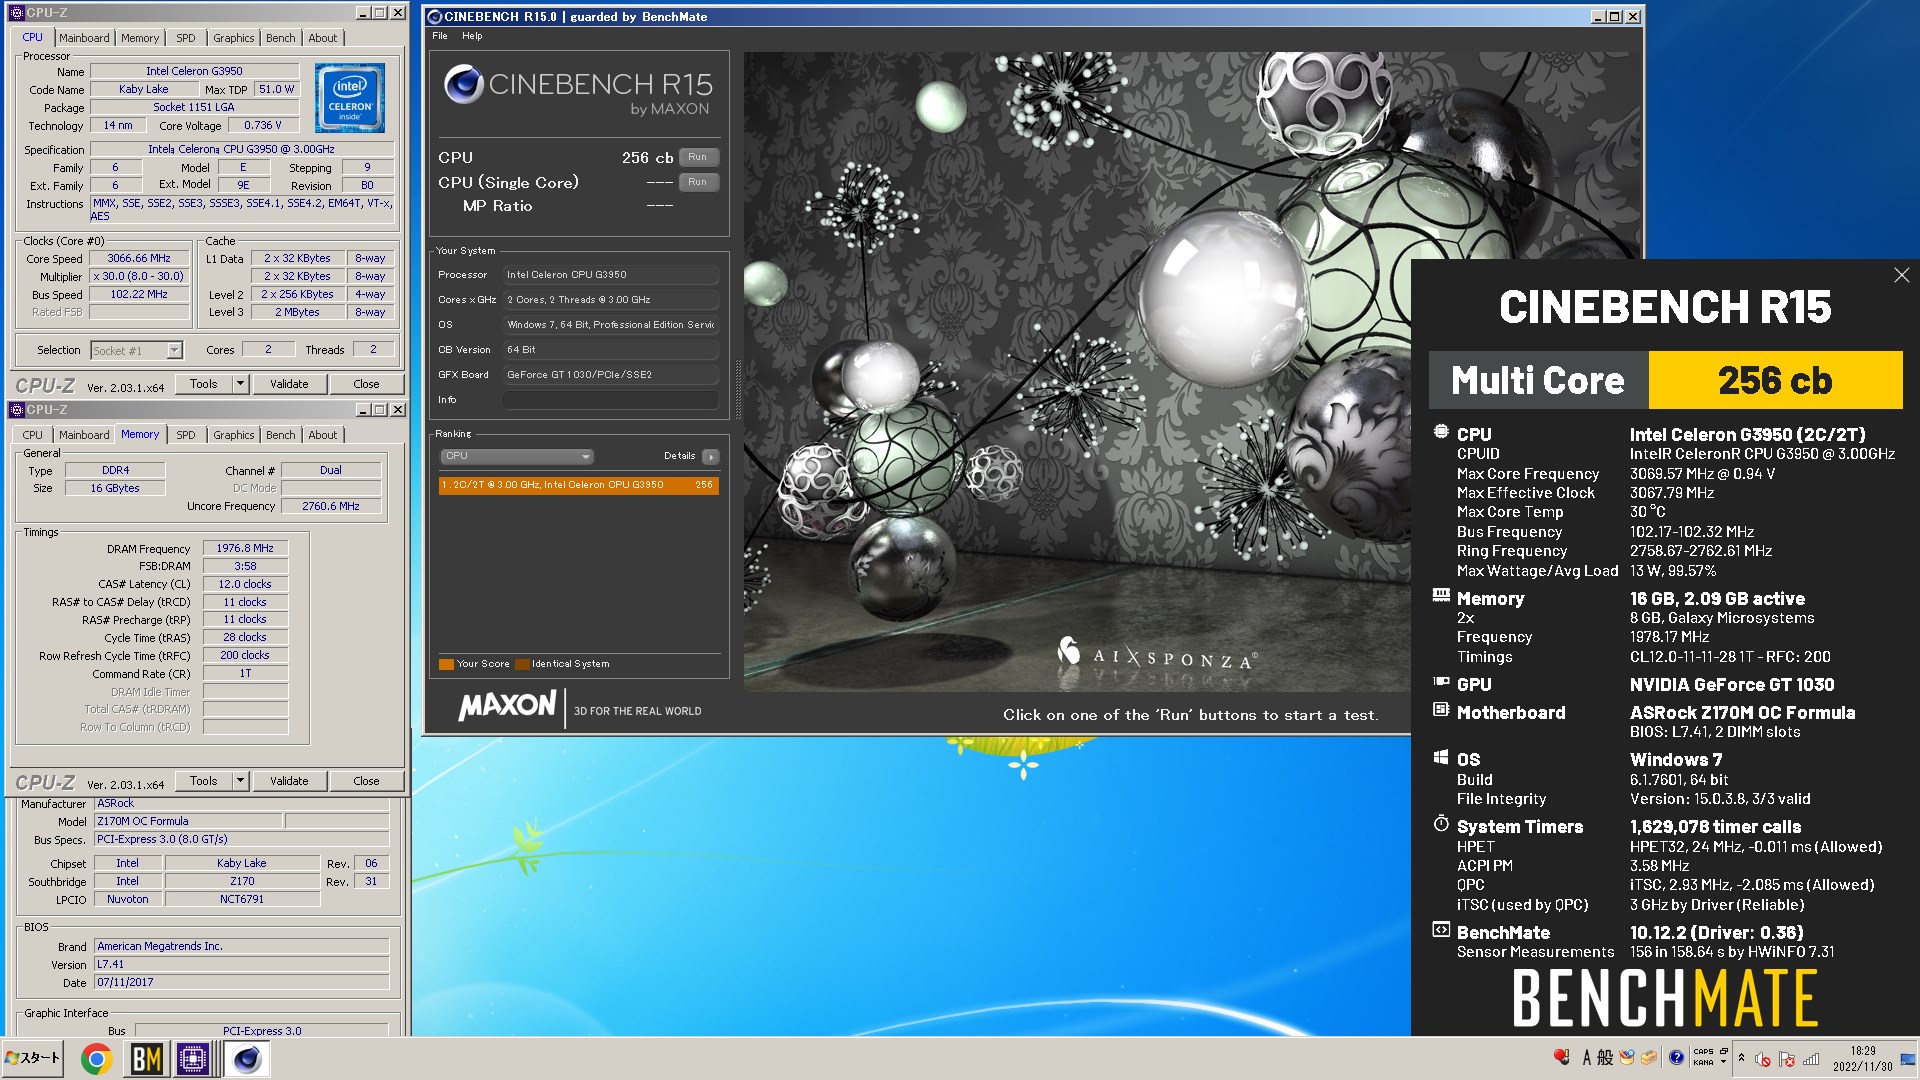
Task: Open About tab in upper CPU-Z
Action: coord(323,38)
